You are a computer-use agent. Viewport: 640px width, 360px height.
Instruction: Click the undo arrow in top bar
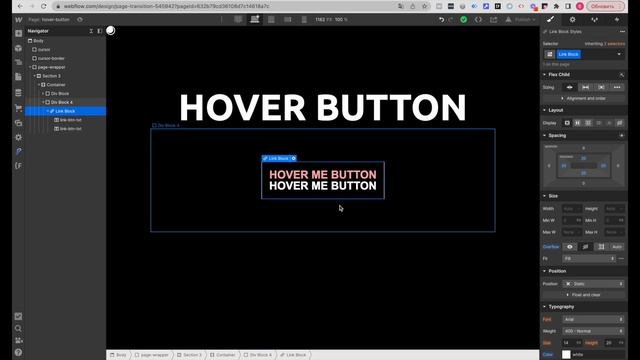(441, 20)
